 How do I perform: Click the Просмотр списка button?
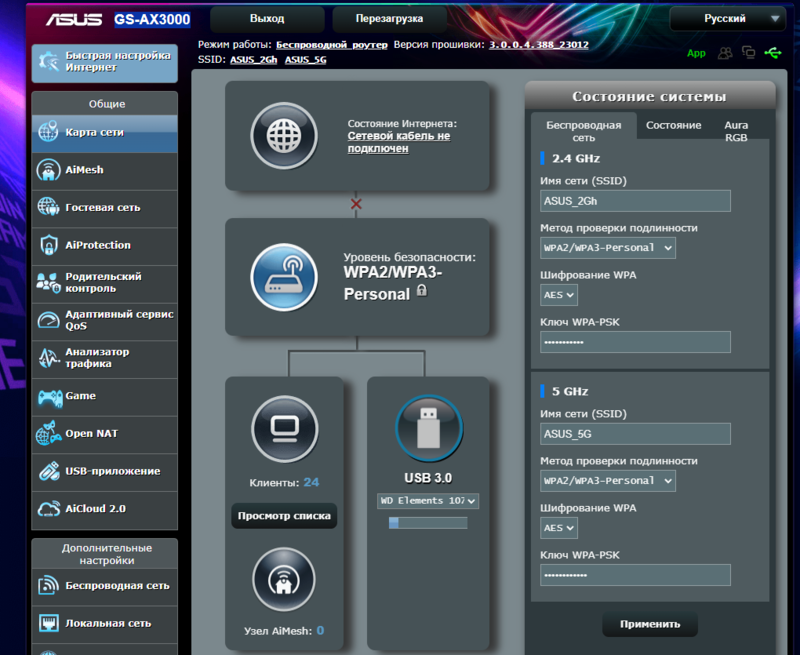[x=284, y=516]
